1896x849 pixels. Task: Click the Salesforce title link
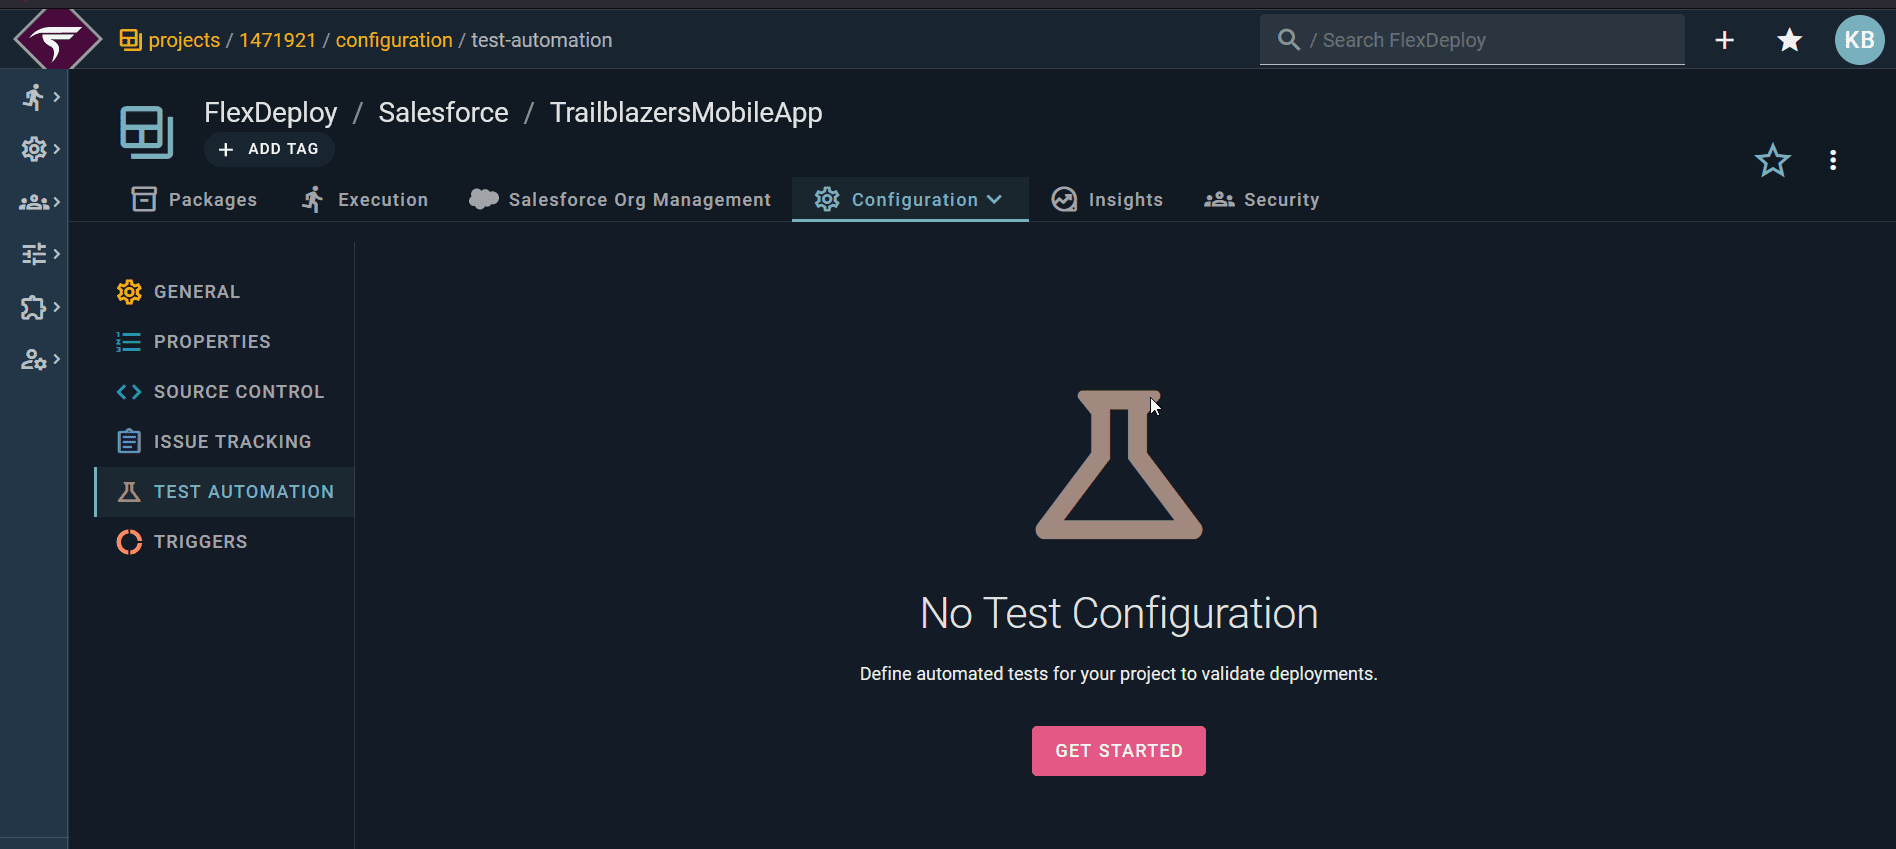click(x=443, y=113)
